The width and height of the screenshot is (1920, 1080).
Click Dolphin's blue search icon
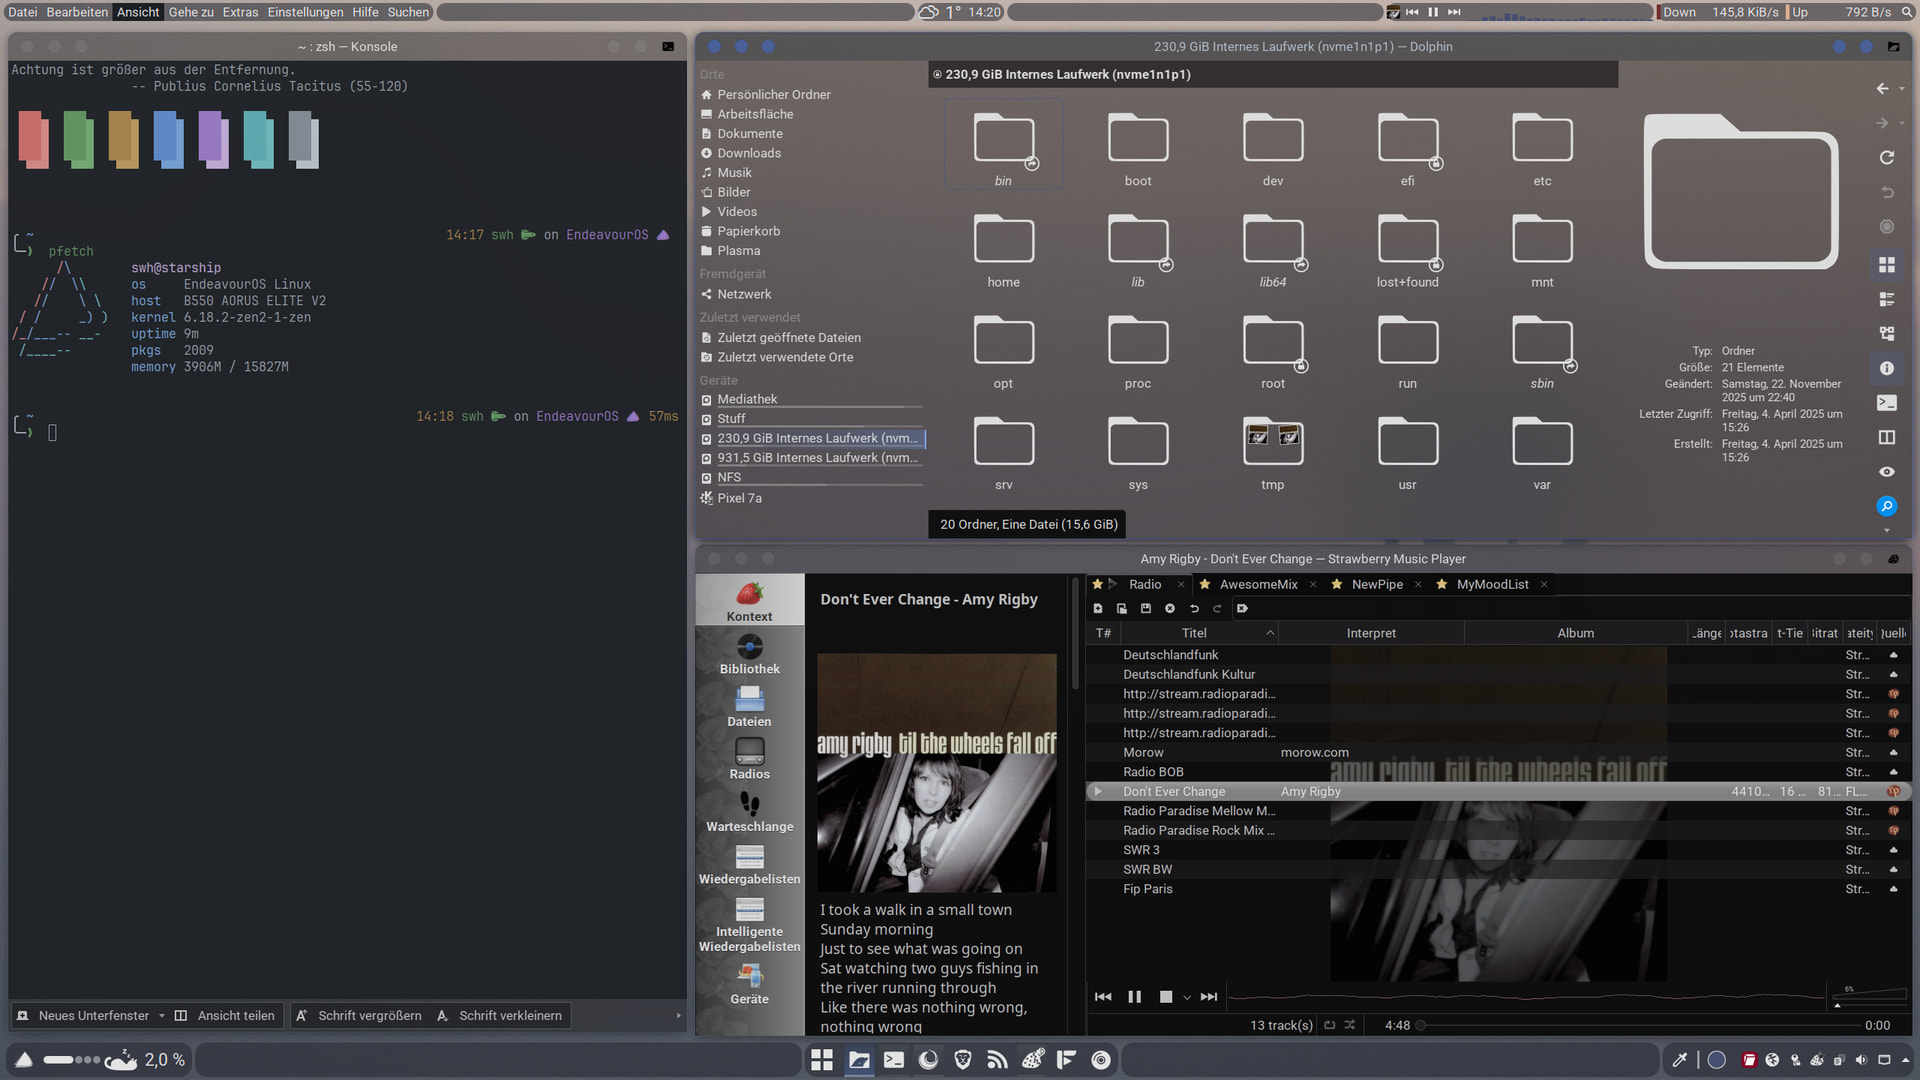coord(1886,506)
